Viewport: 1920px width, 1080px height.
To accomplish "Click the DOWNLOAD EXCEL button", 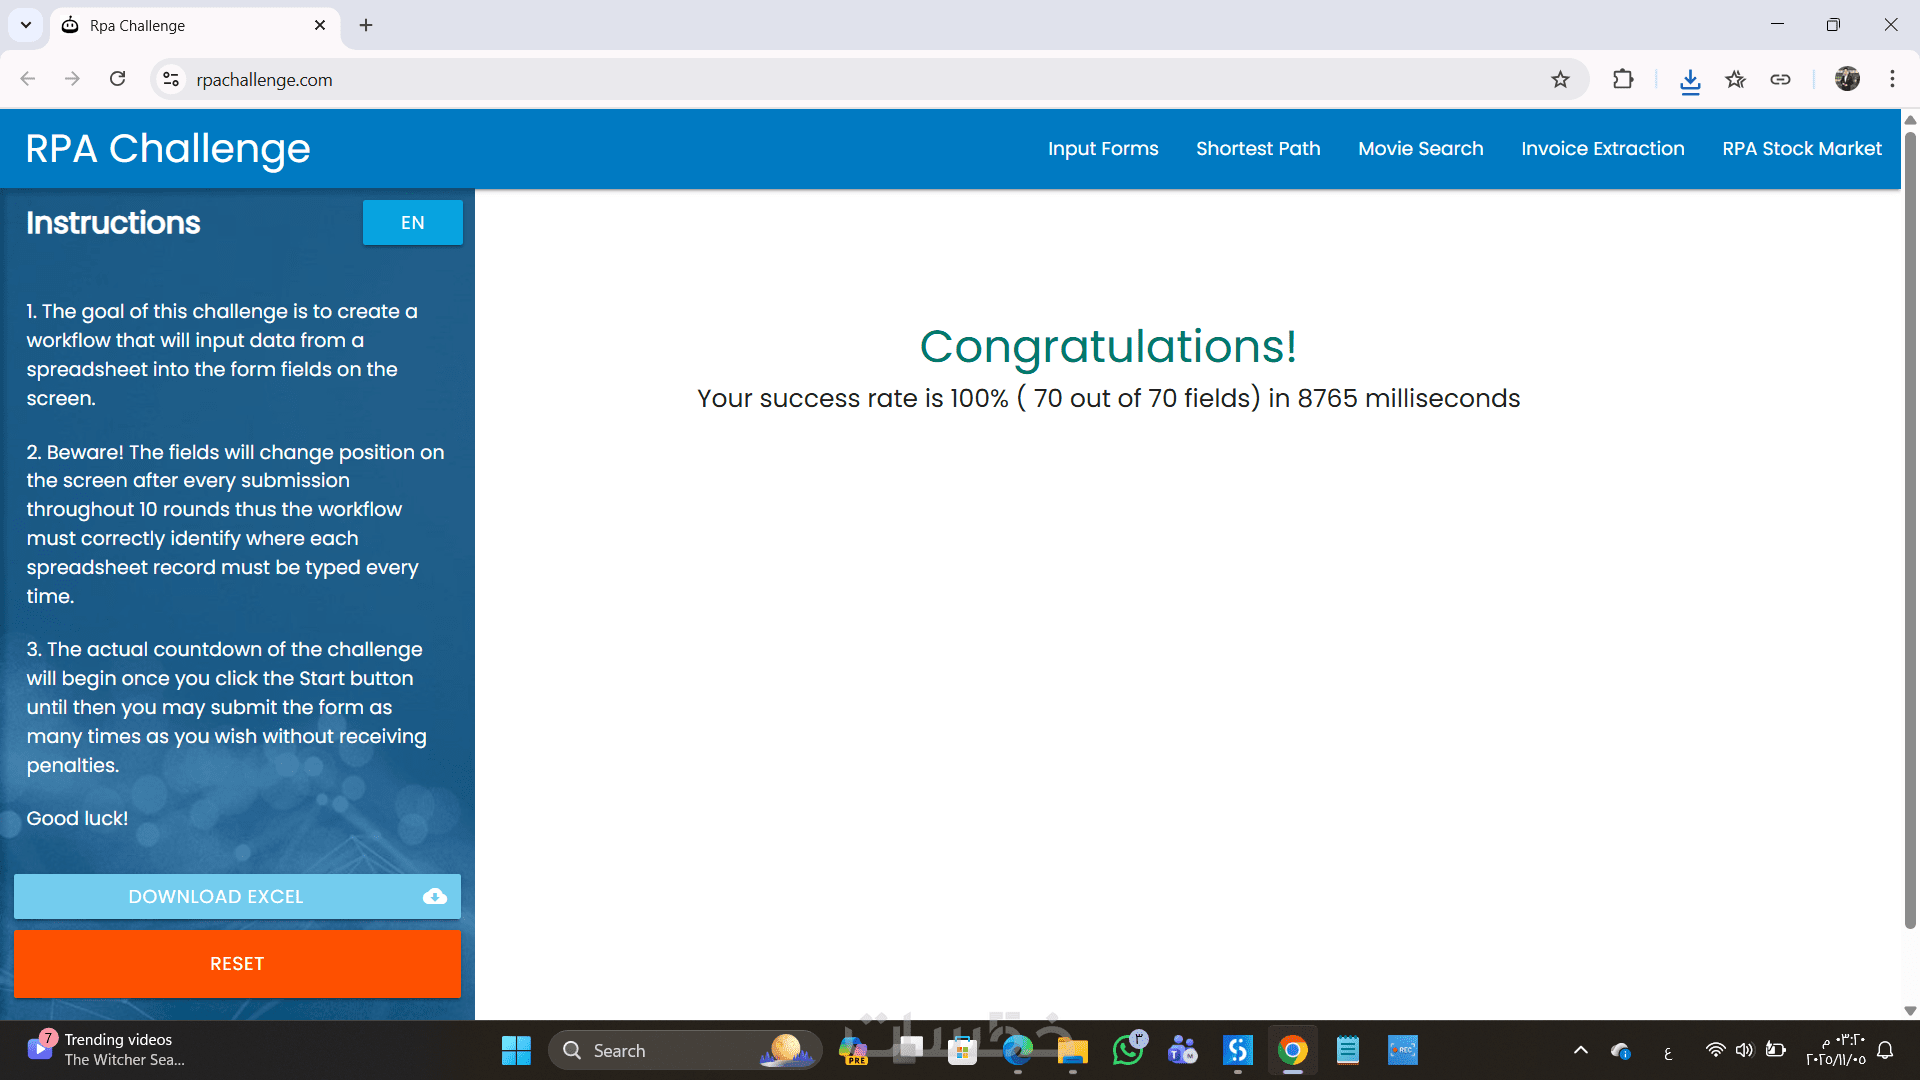I will (x=237, y=897).
